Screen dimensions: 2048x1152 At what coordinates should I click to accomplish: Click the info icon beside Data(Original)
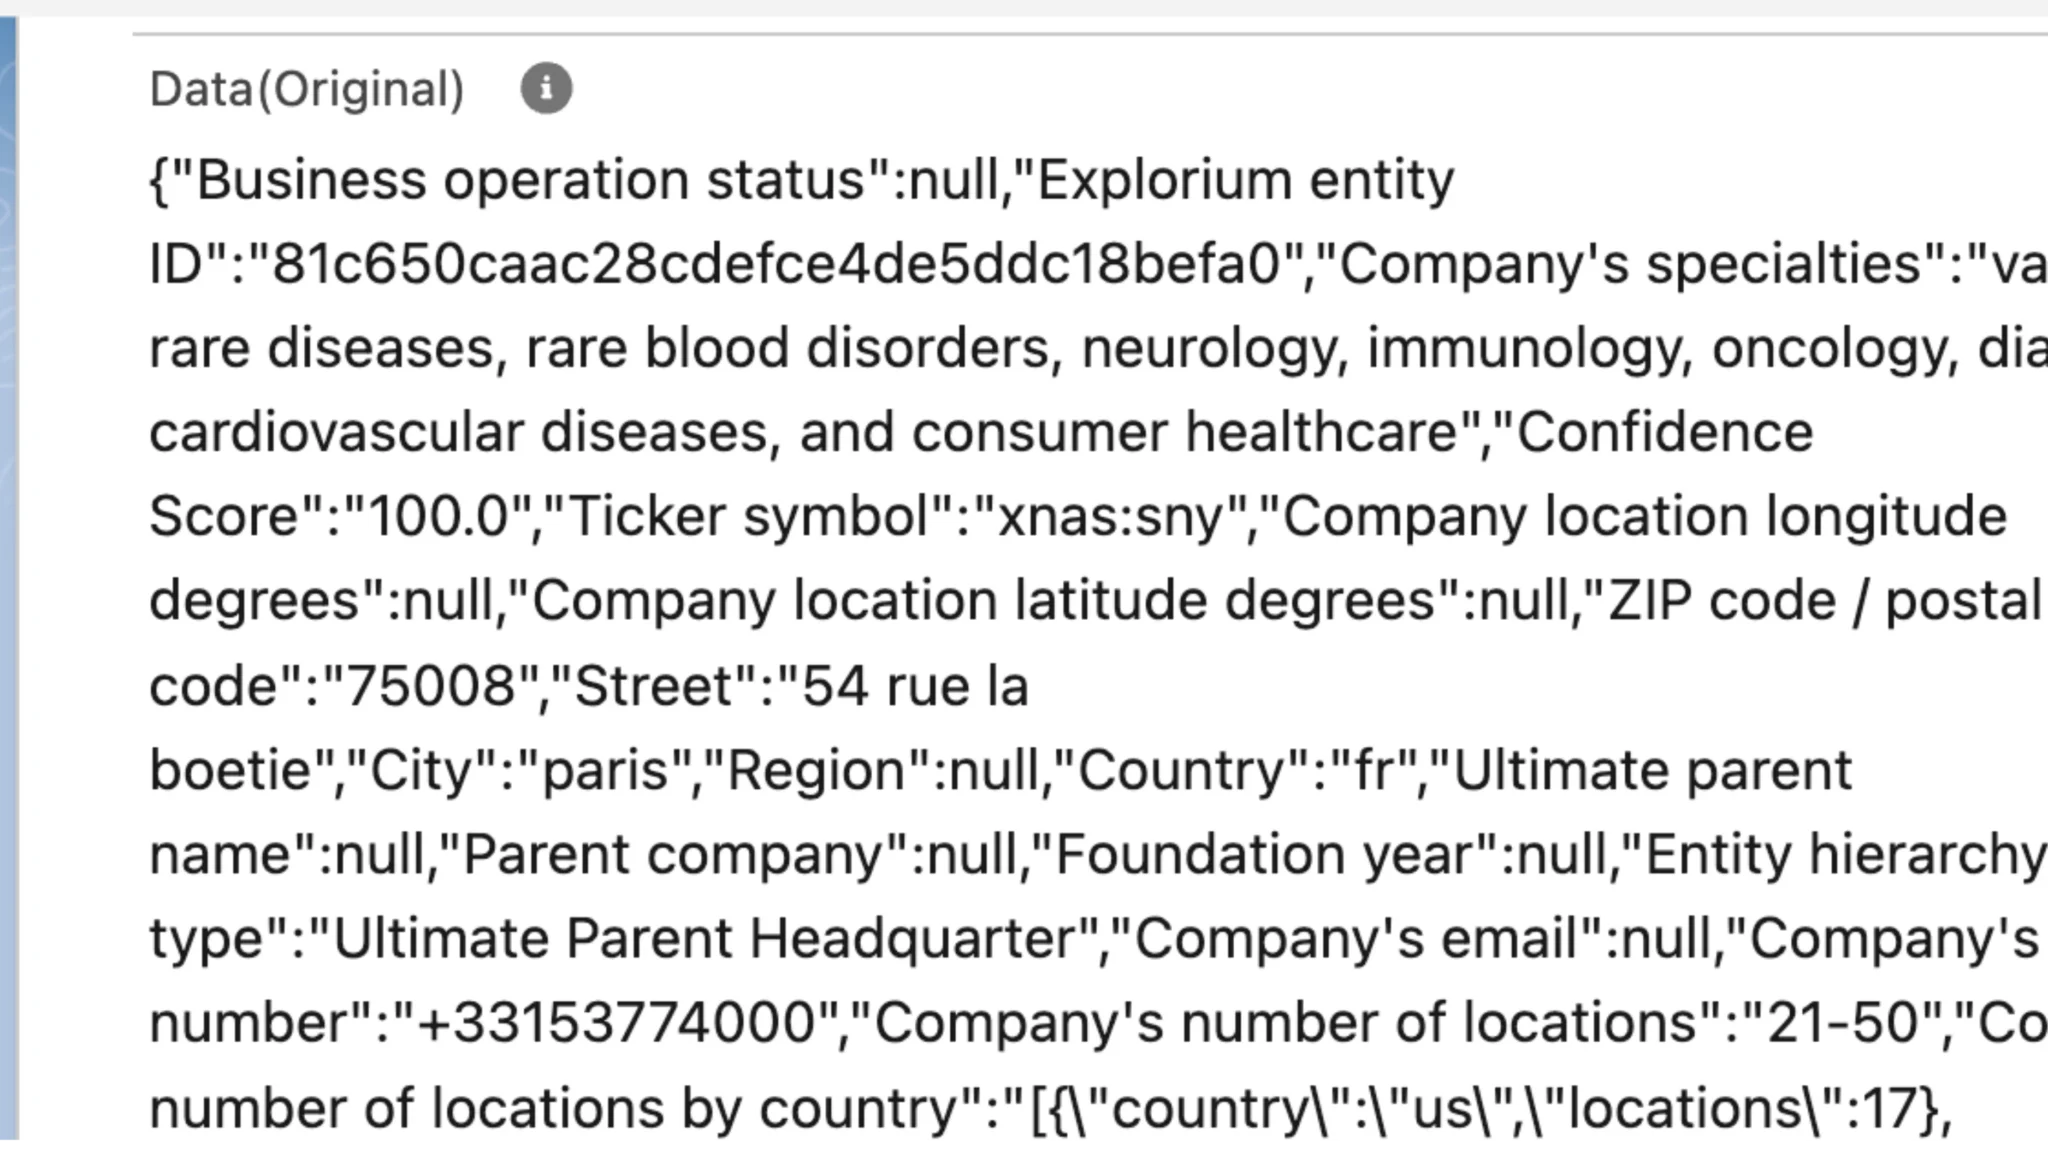pyautogui.click(x=546, y=88)
